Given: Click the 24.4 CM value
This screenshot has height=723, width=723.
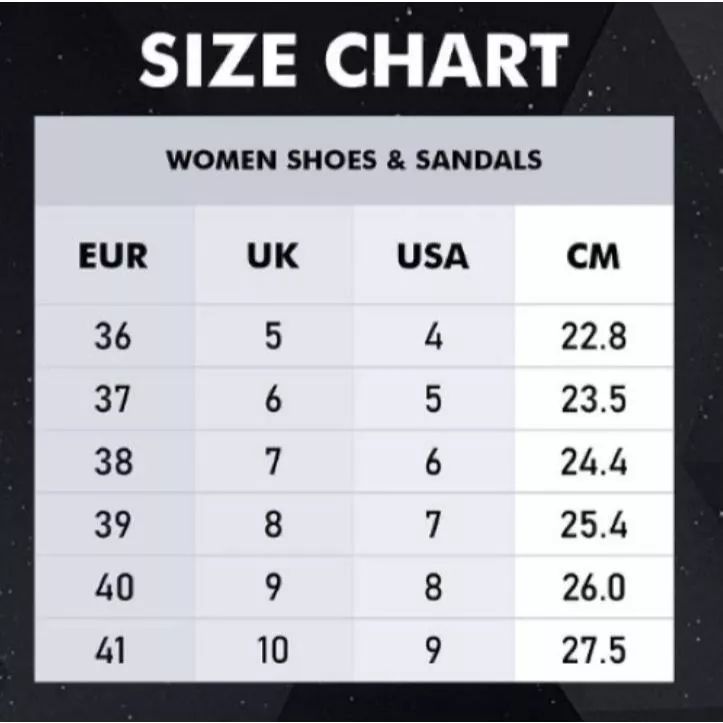Looking at the screenshot, I should pyautogui.click(x=593, y=462).
